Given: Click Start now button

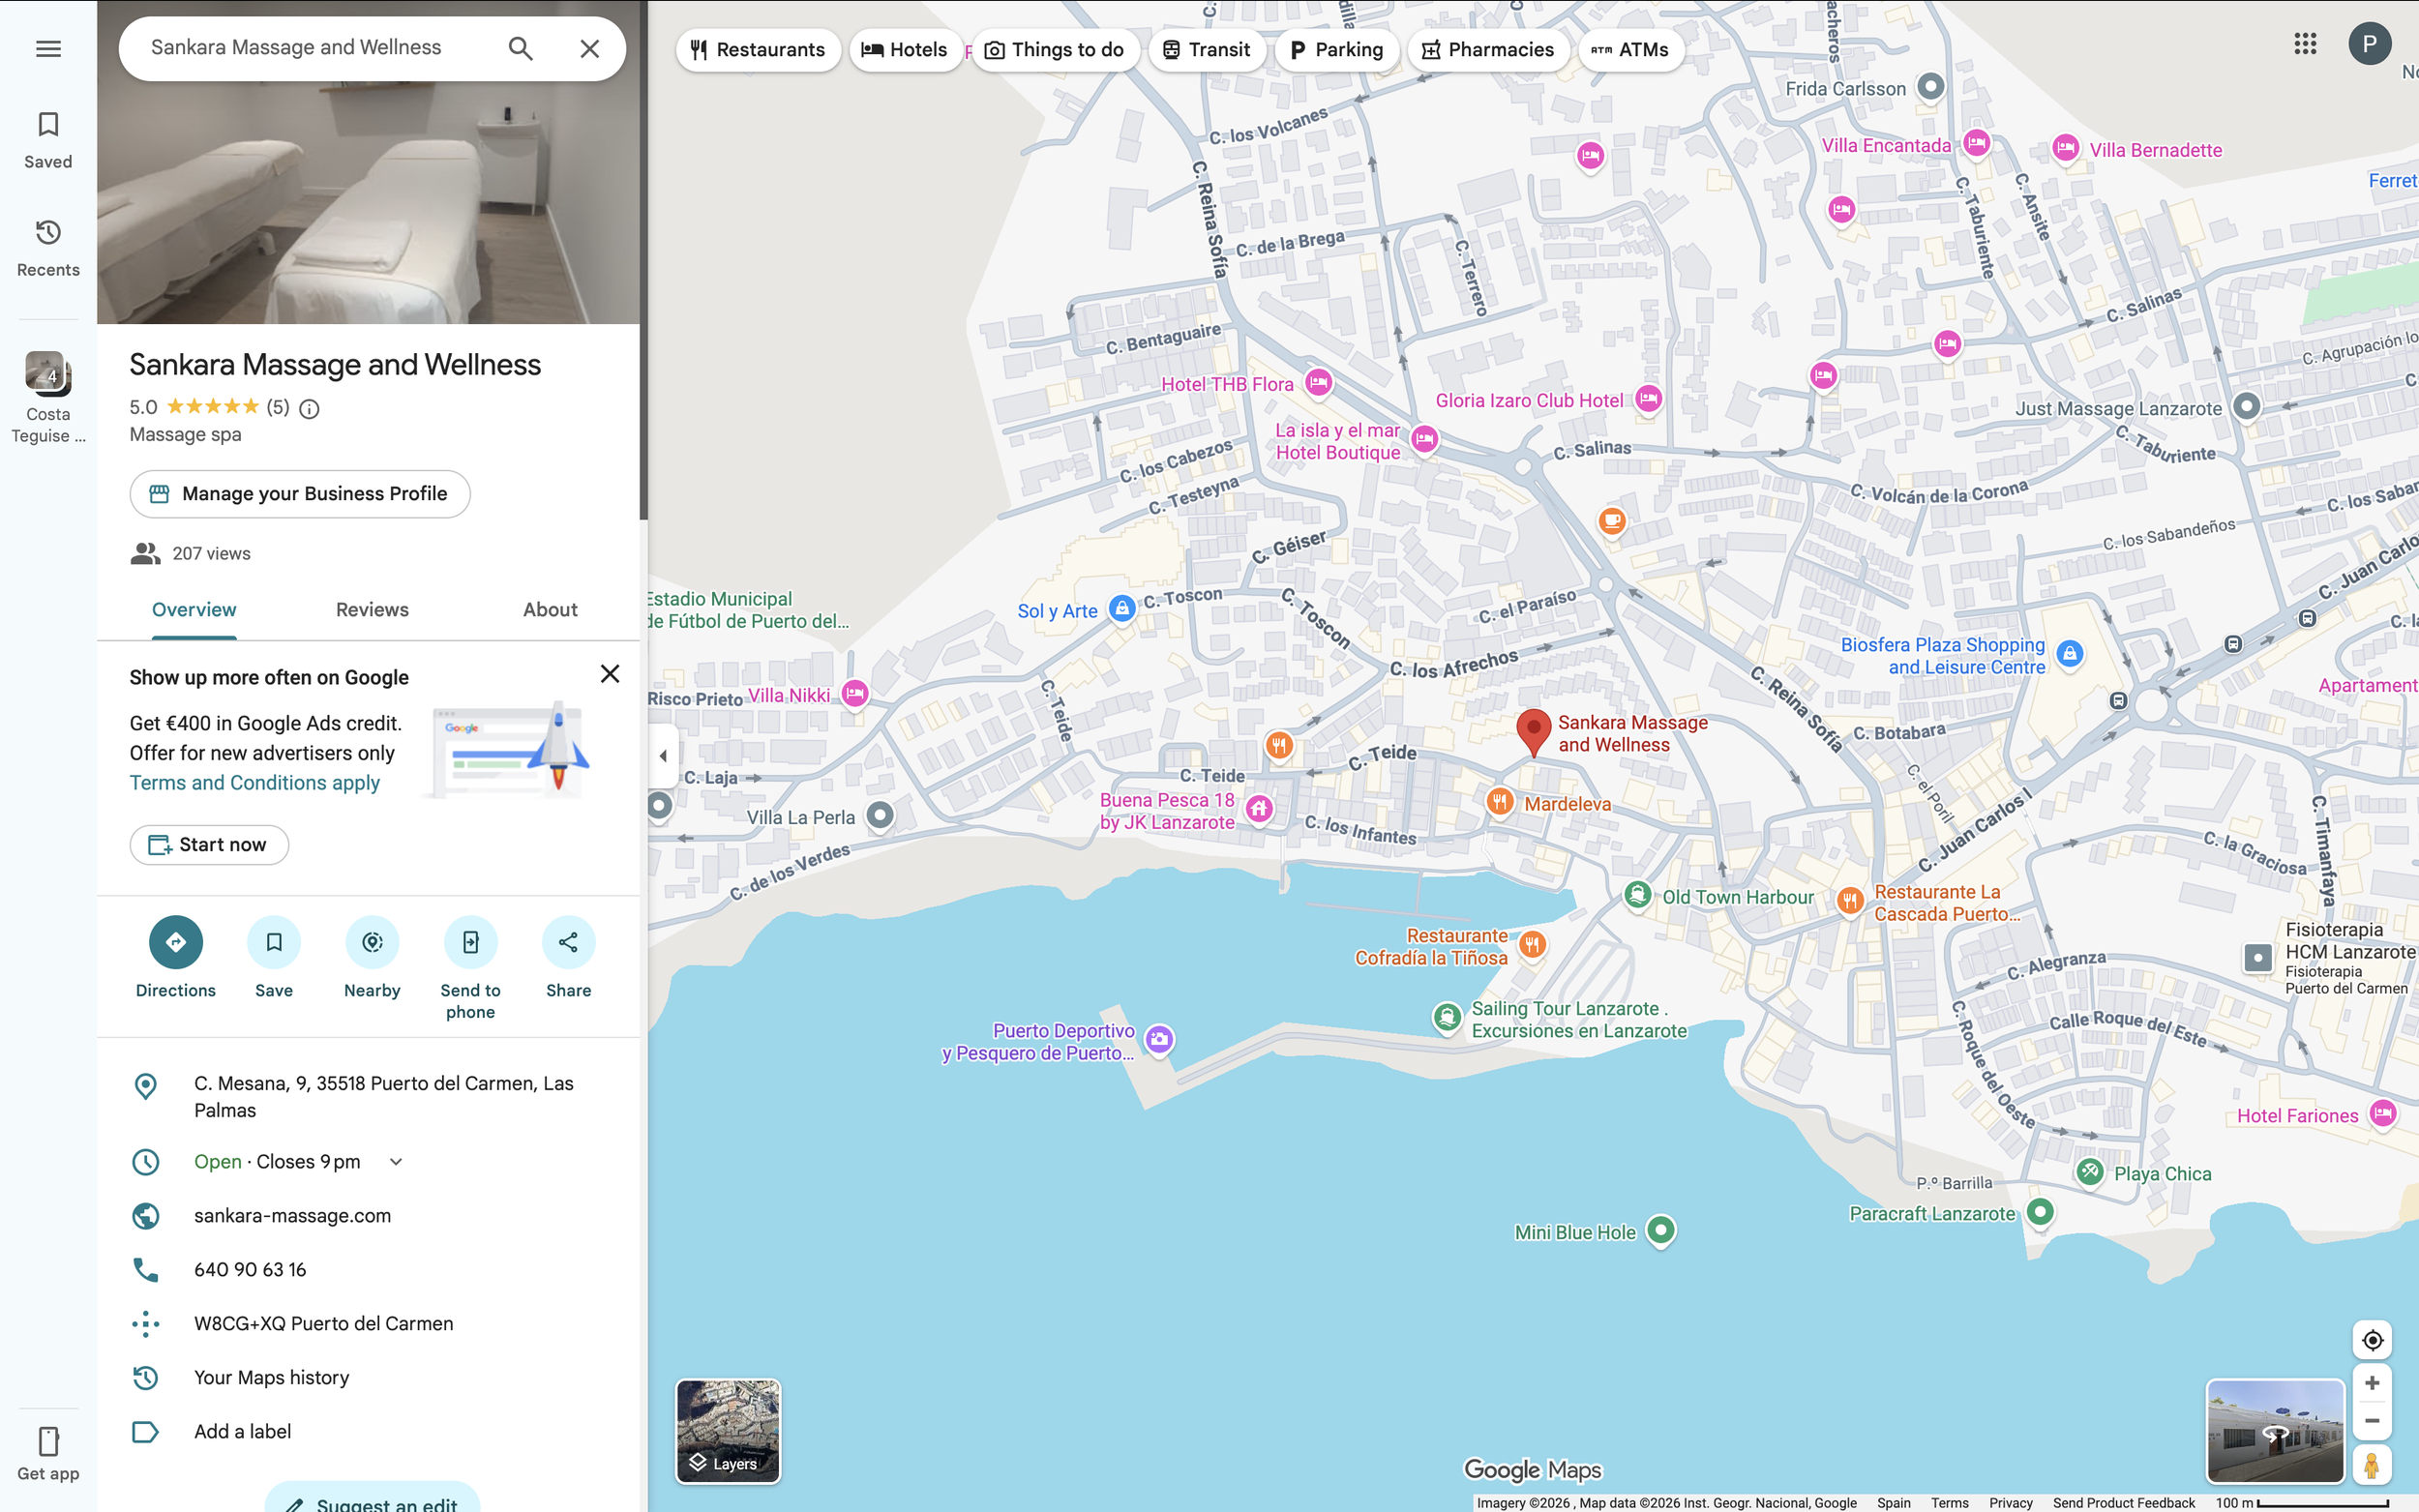Looking at the screenshot, I should [x=209, y=845].
